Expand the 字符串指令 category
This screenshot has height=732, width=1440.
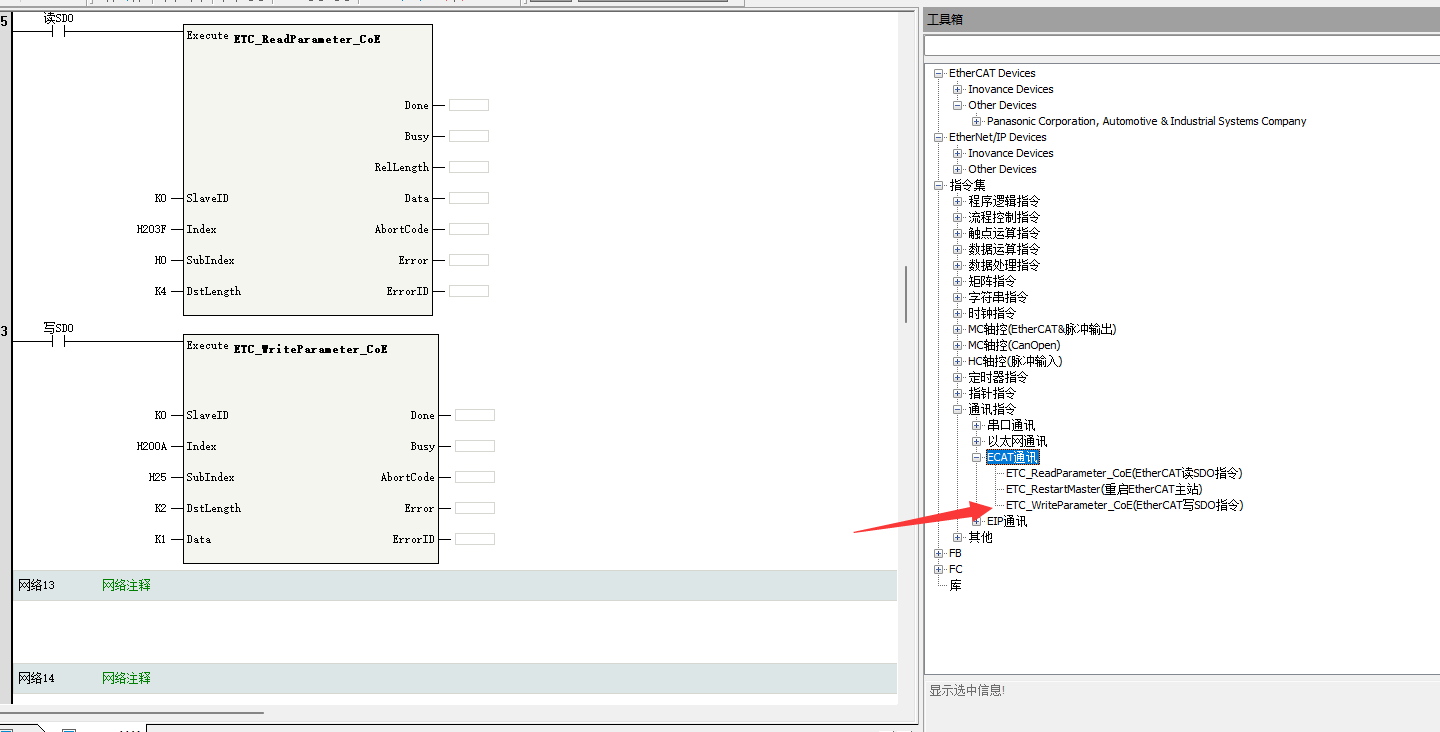pyautogui.click(x=958, y=297)
